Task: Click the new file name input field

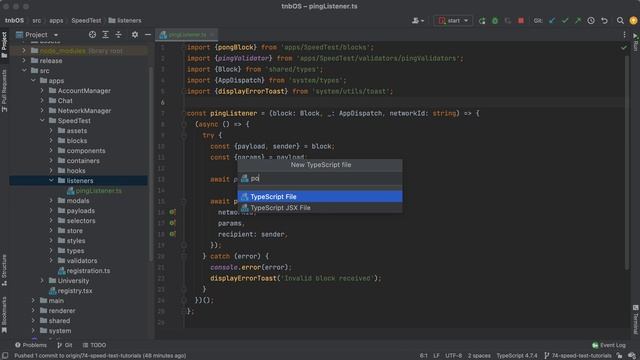Action: coord(320,178)
